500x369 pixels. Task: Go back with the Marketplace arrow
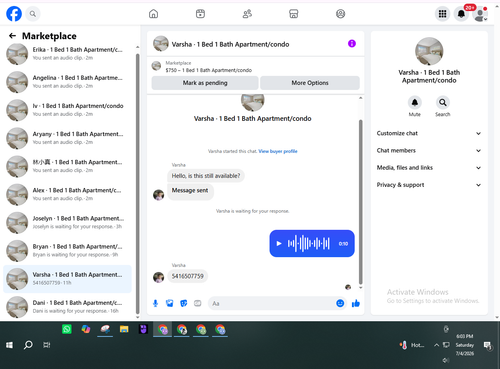(12, 36)
